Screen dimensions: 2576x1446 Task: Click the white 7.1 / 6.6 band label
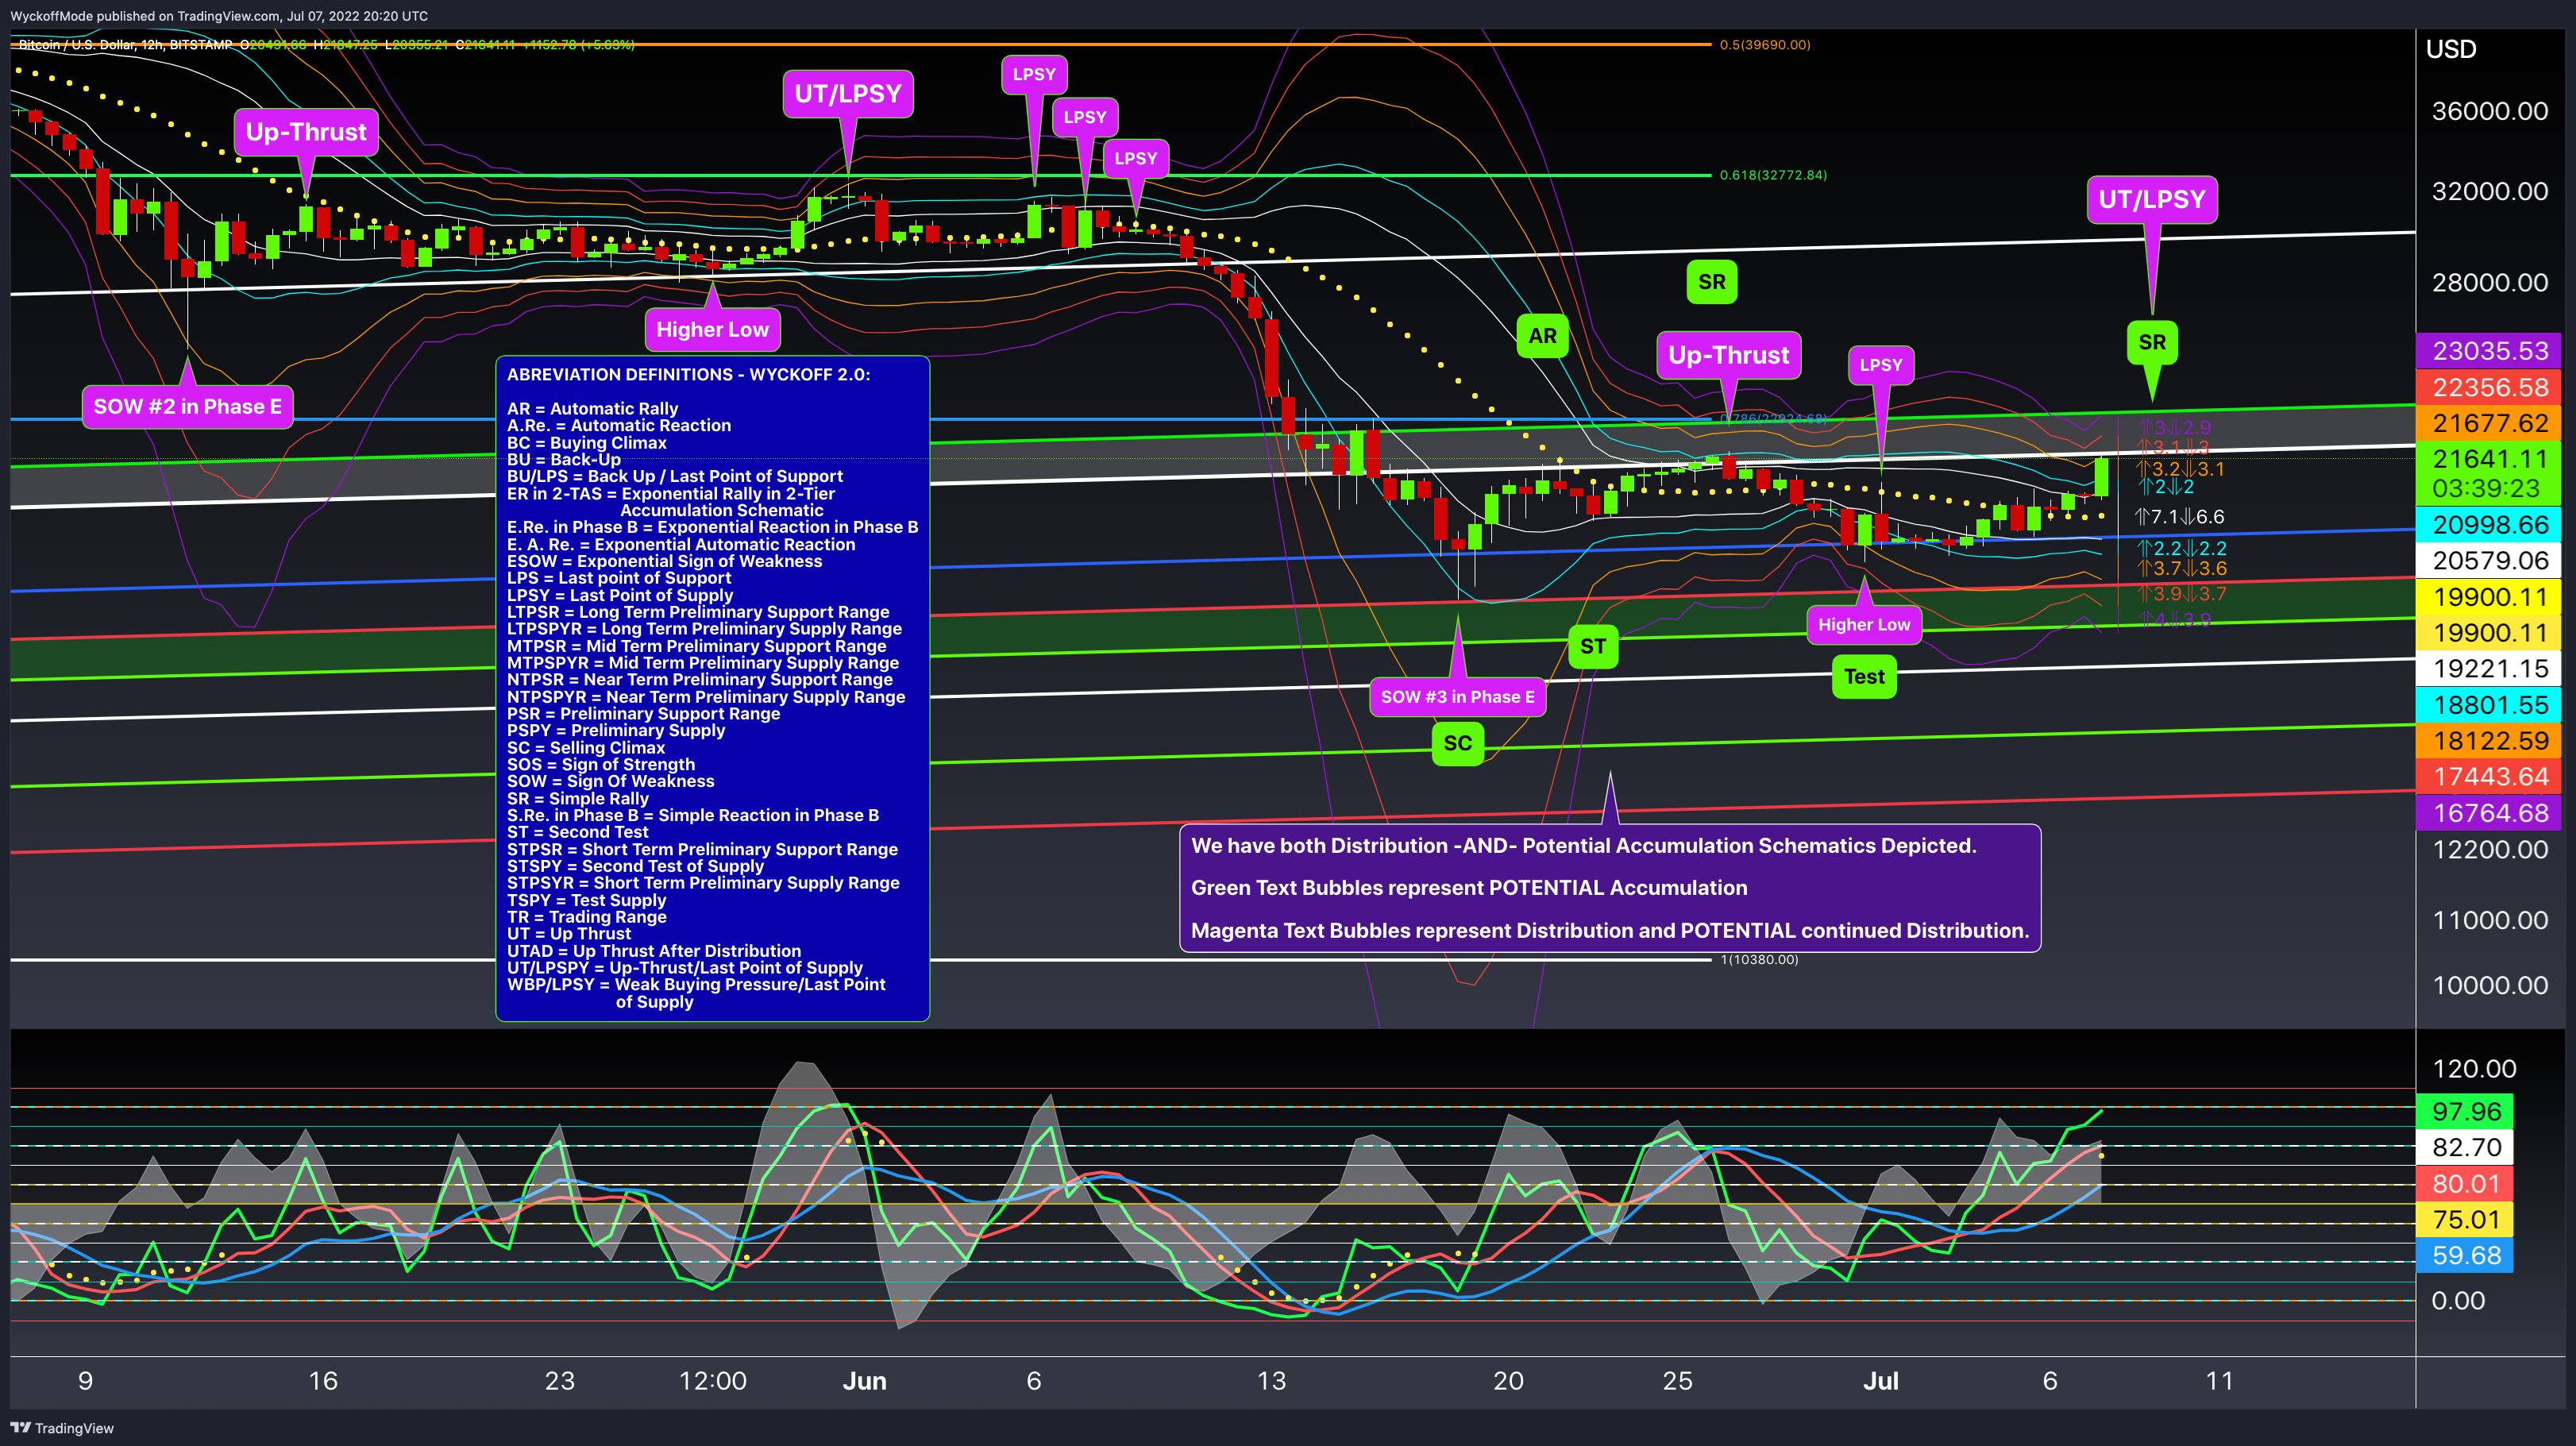pyautogui.click(x=2180, y=517)
